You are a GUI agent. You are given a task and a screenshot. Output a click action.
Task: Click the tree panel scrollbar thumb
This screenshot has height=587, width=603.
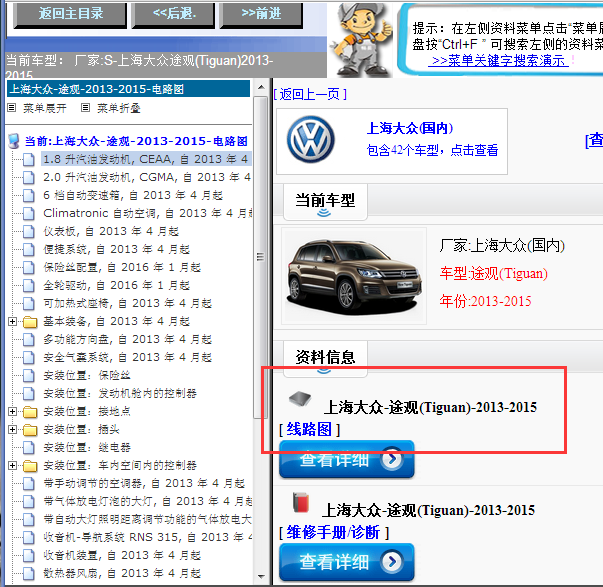tap(261, 257)
